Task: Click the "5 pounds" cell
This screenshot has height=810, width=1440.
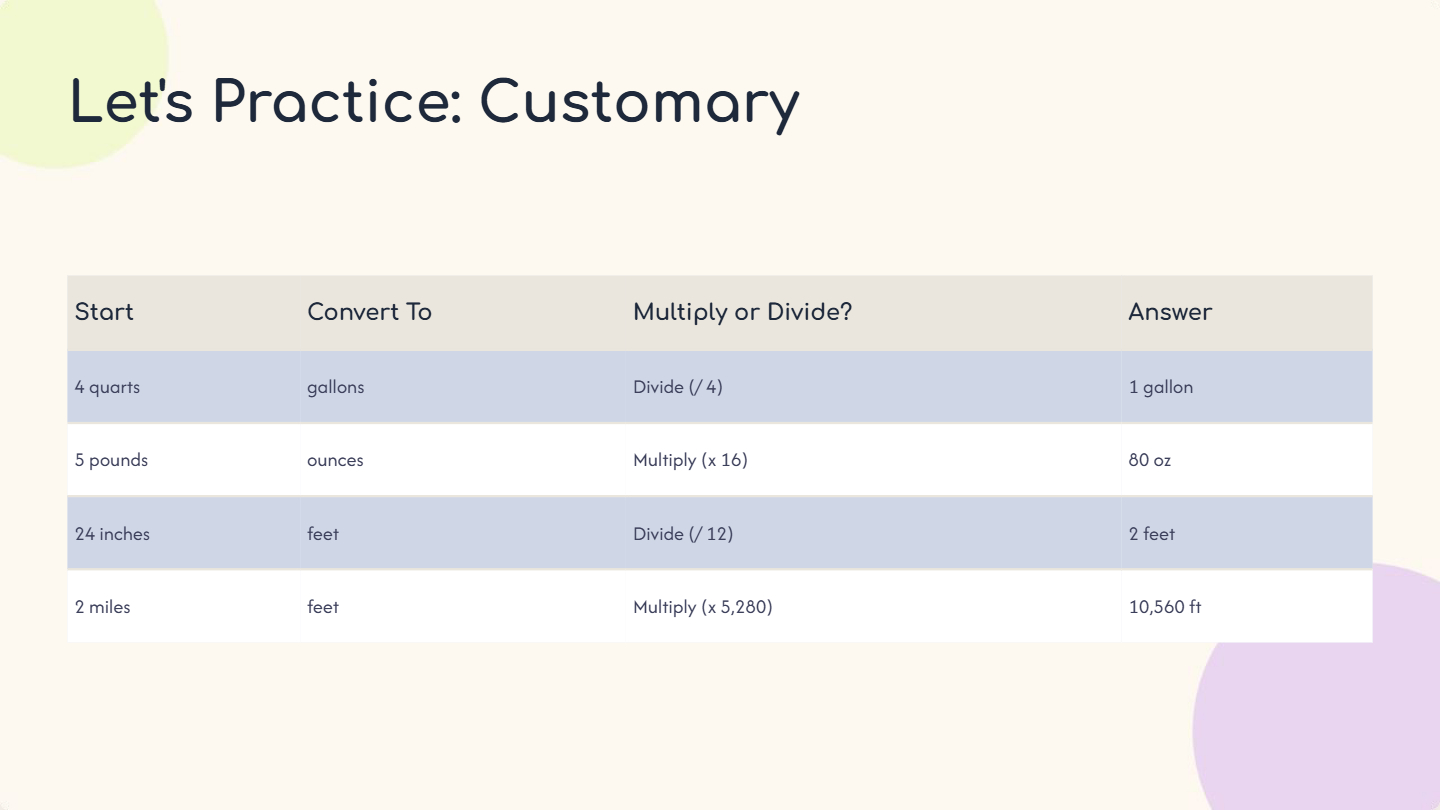Action: pos(111,461)
